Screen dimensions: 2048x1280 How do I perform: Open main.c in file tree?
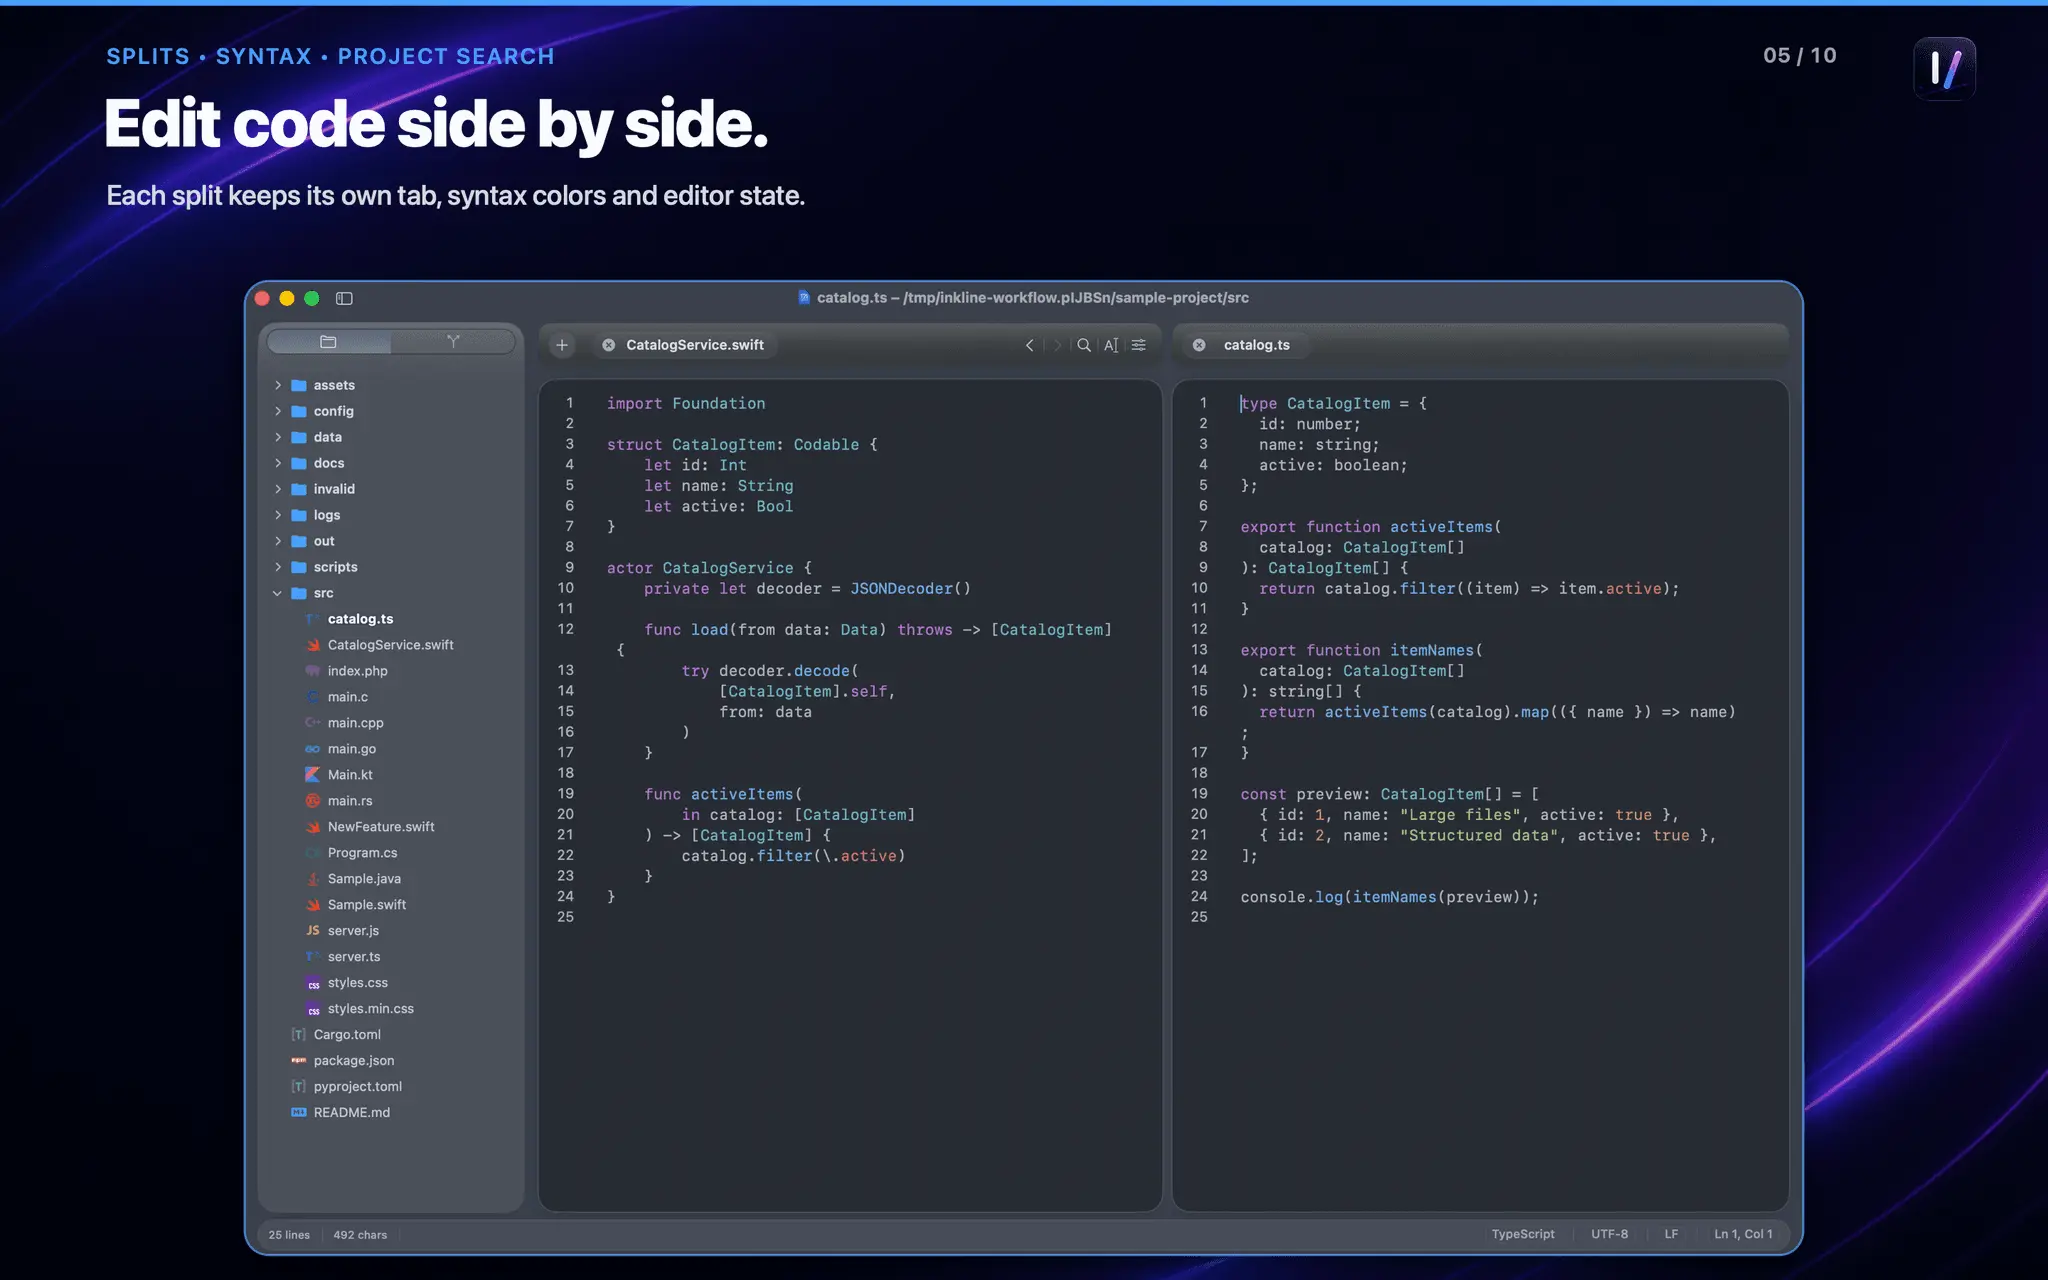(x=347, y=697)
